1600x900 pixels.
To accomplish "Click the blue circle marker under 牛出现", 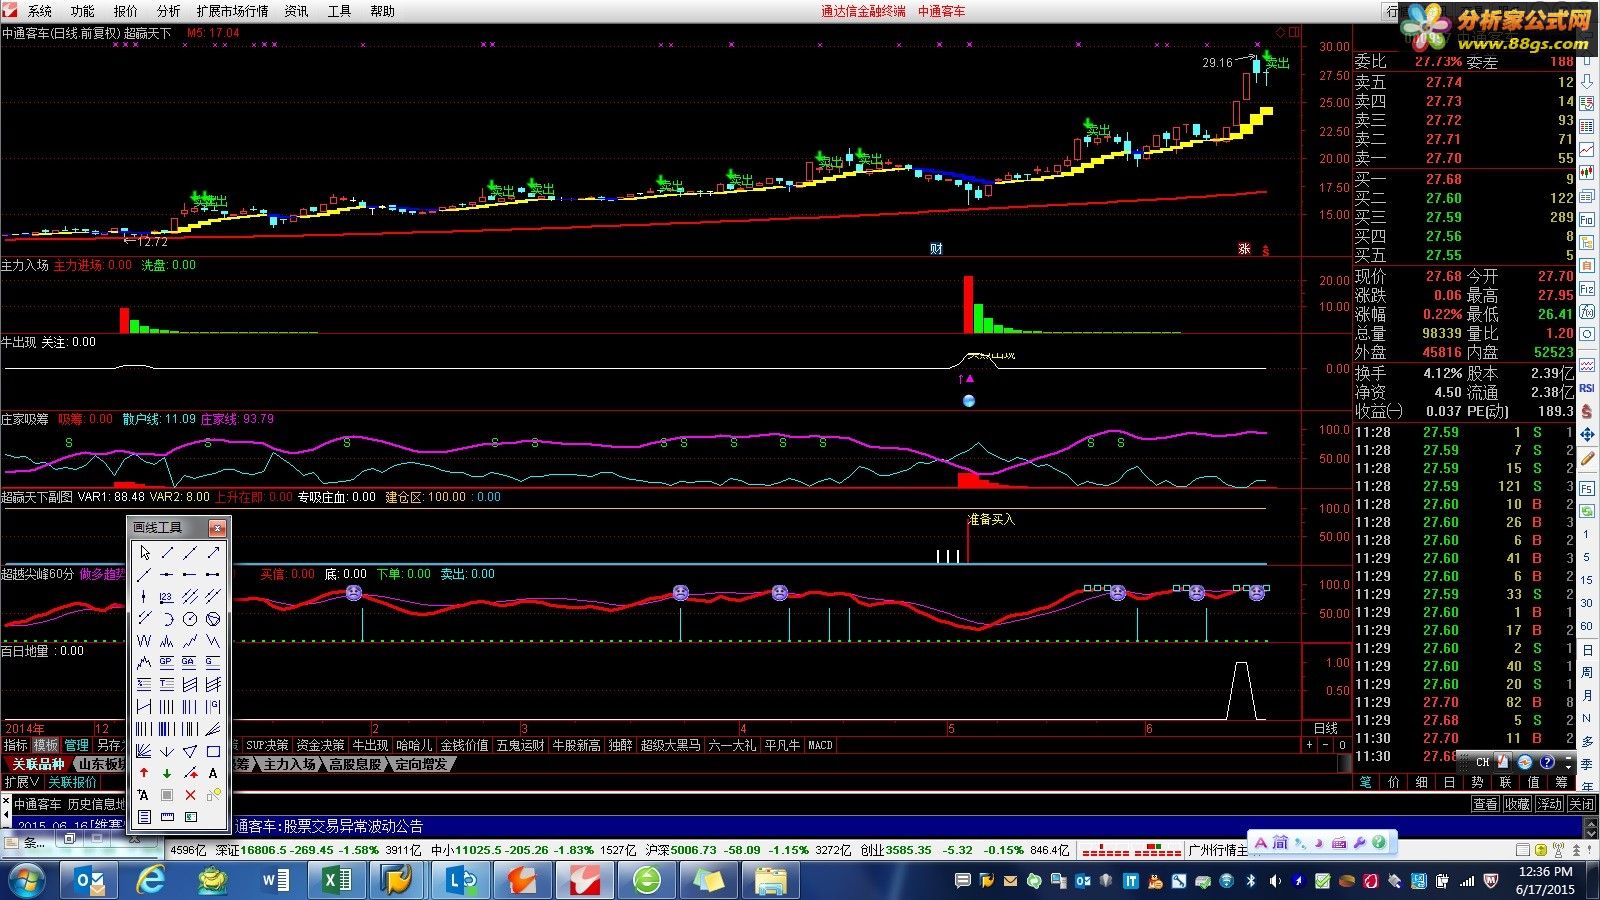I will (x=968, y=401).
